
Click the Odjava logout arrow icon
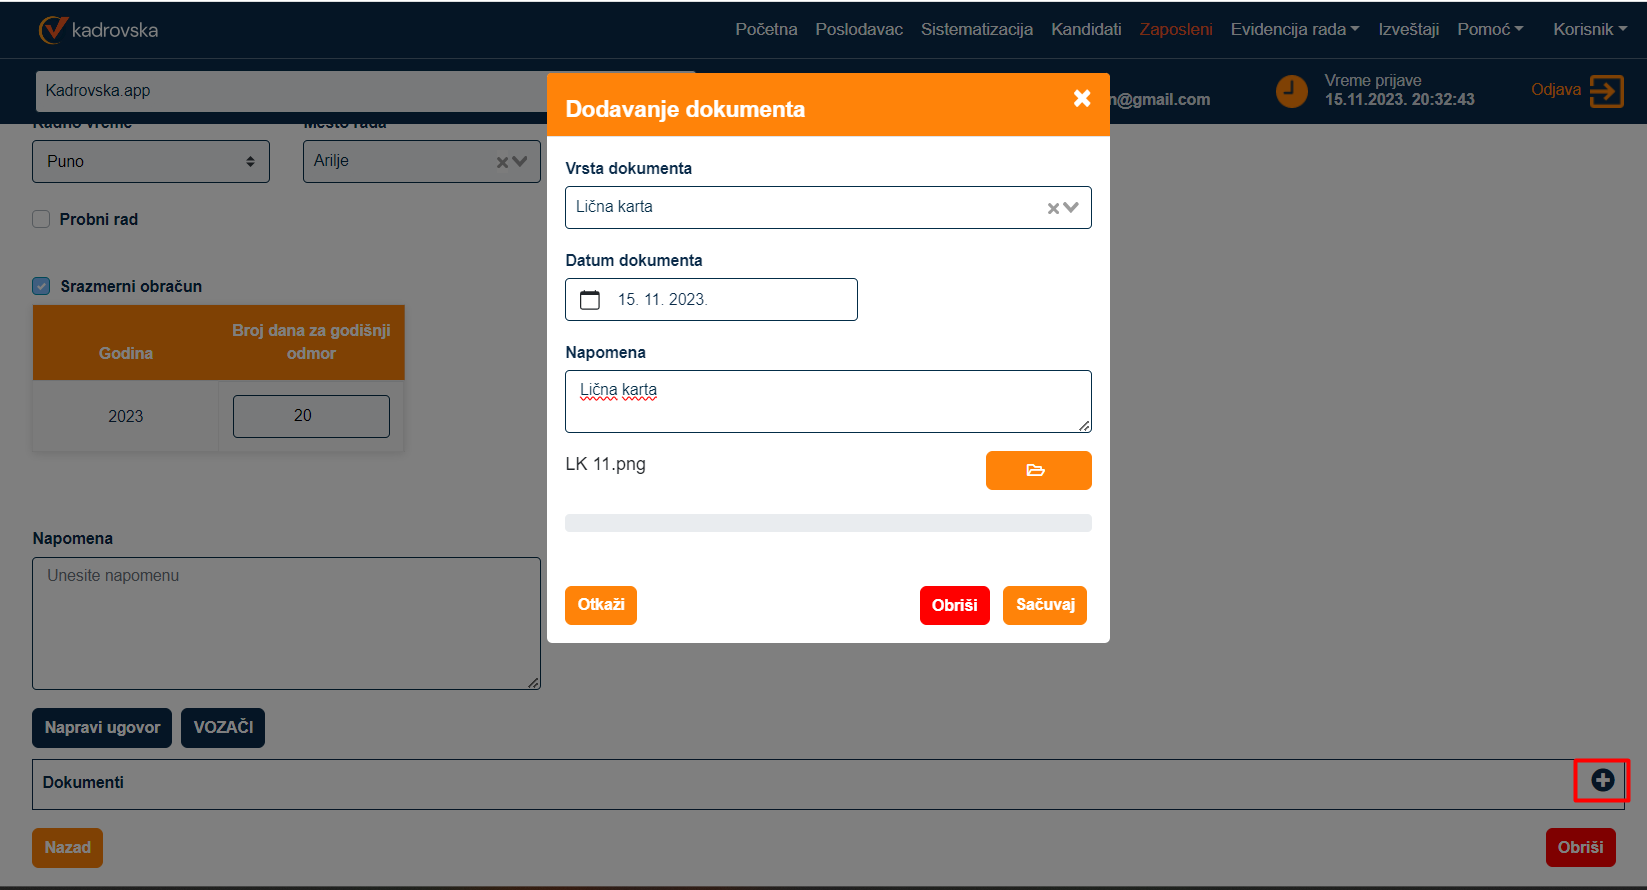pyautogui.click(x=1606, y=91)
